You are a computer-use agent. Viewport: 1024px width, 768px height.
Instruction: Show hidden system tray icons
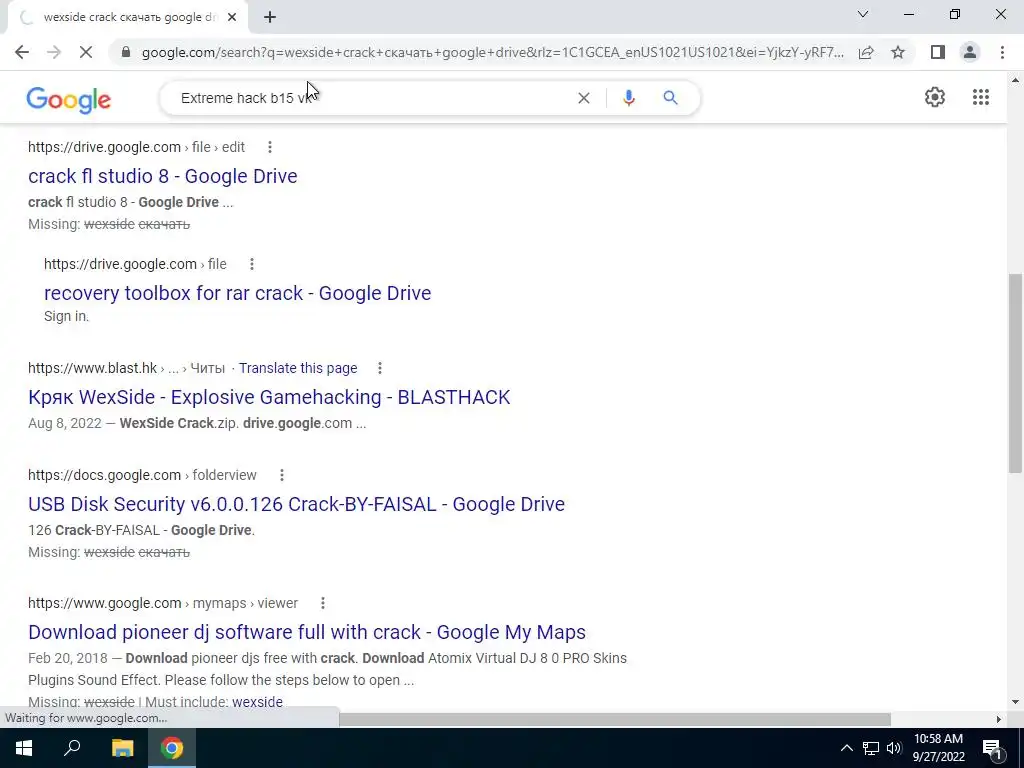(x=846, y=748)
